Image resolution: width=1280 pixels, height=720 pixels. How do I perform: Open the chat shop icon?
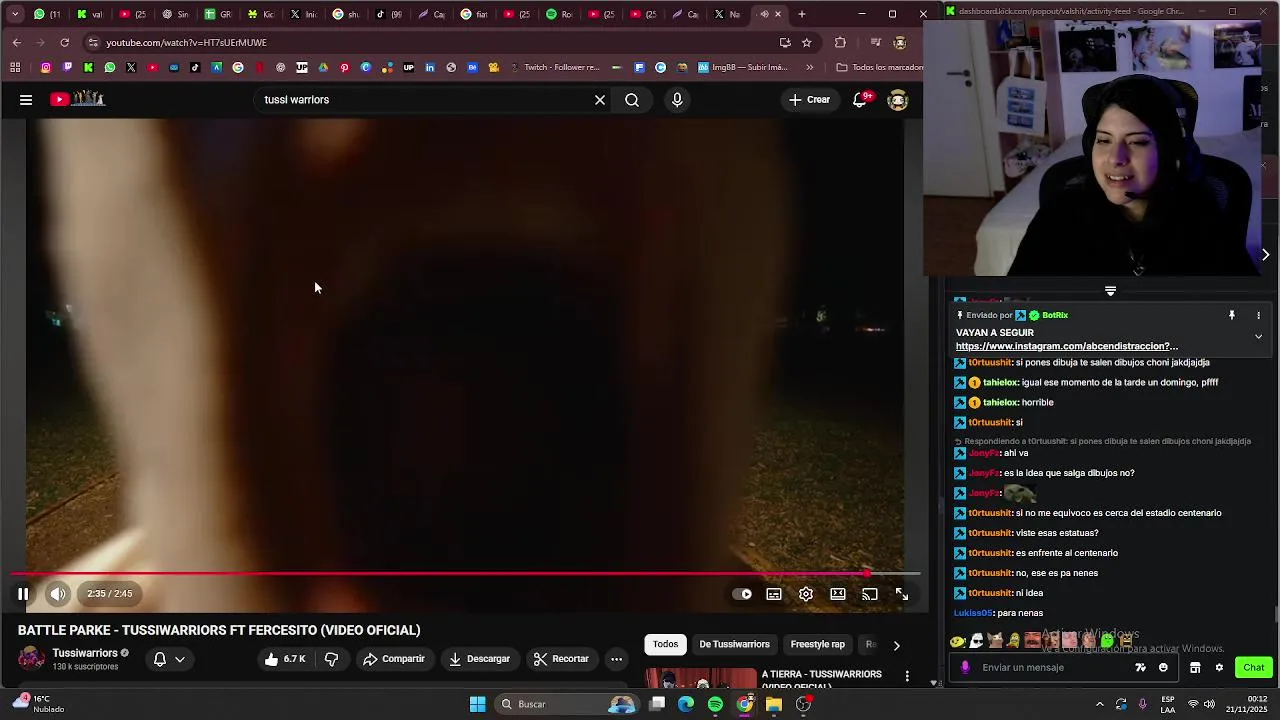1195,668
